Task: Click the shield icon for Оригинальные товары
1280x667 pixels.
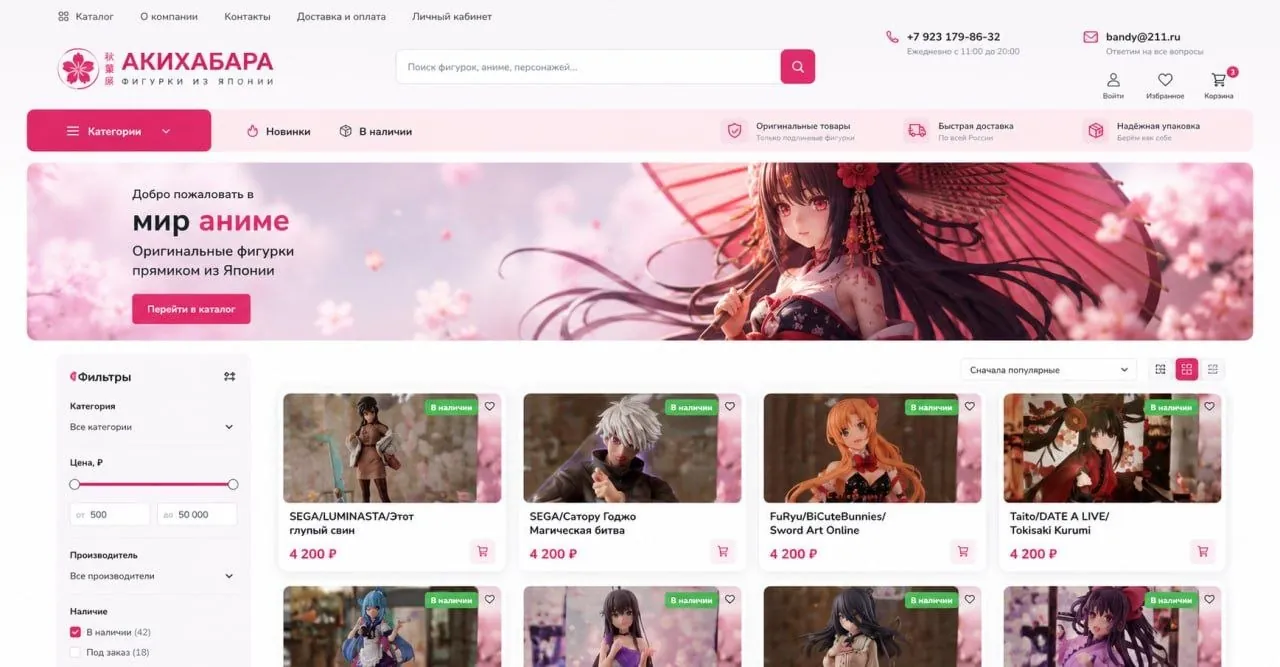Action: 735,130
